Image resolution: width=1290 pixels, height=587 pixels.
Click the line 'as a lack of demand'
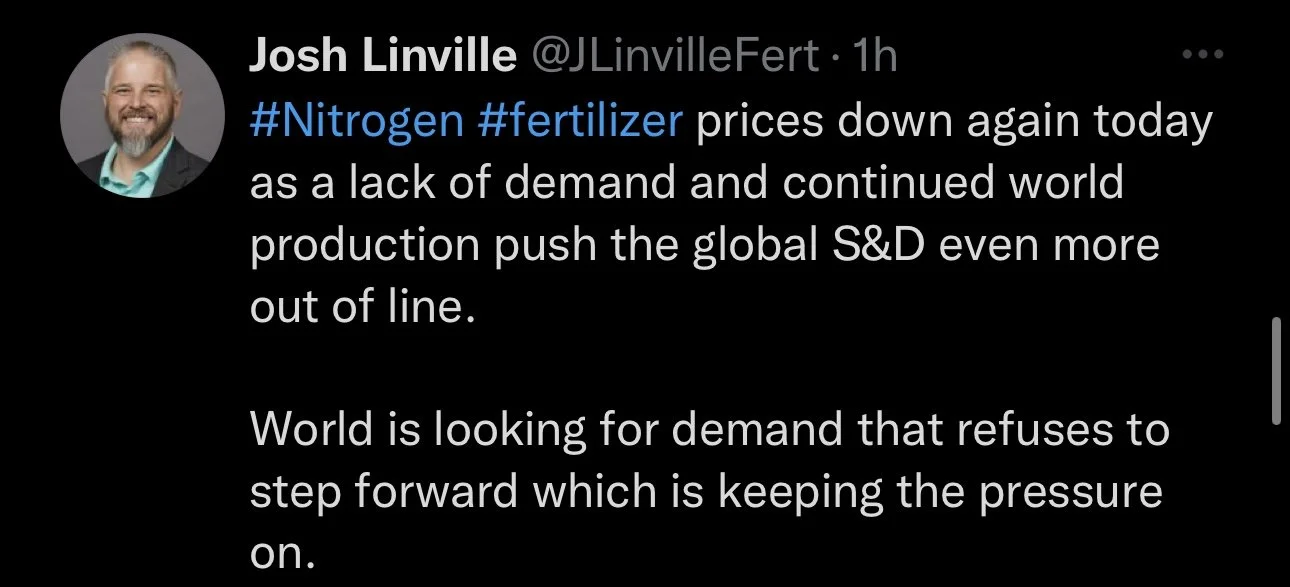coord(431,185)
